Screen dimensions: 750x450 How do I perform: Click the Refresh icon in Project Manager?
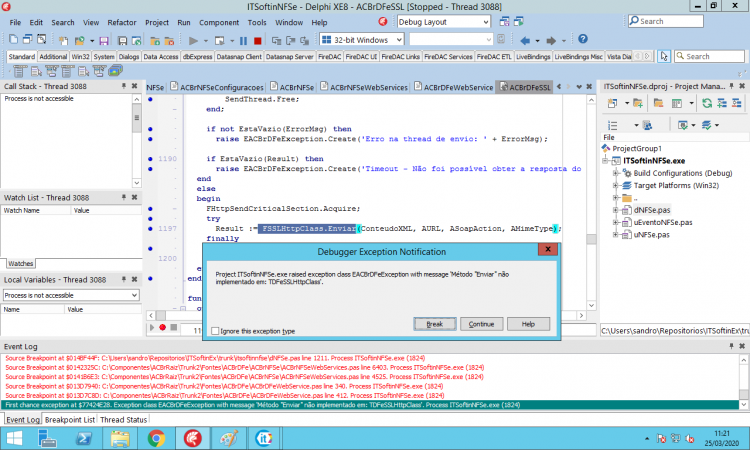click(706, 103)
